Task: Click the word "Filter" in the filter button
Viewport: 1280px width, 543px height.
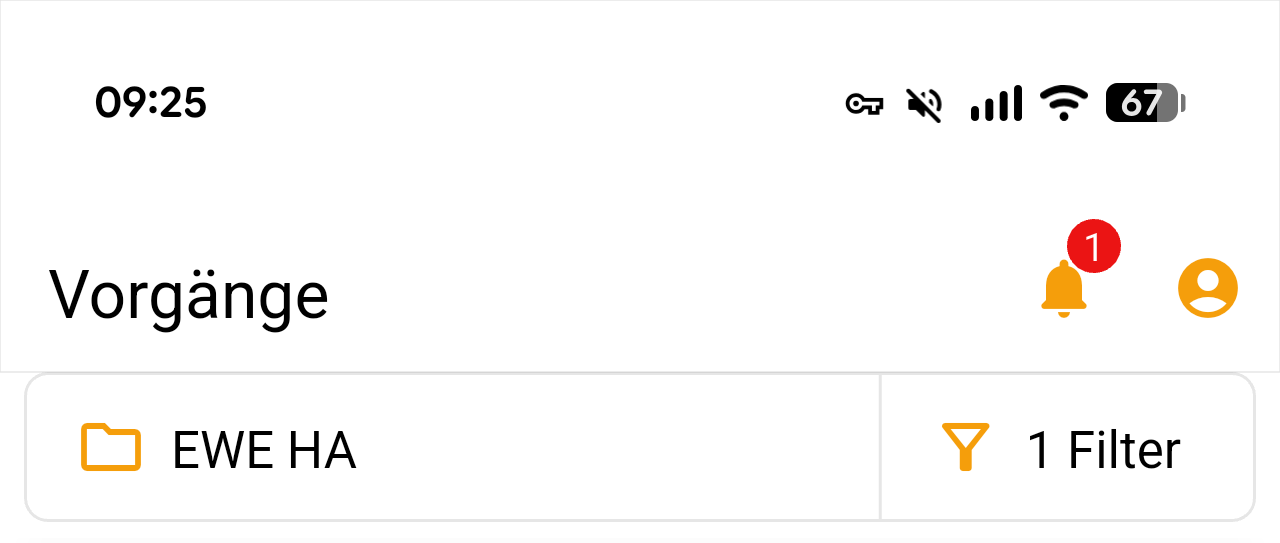Action: (1124, 450)
